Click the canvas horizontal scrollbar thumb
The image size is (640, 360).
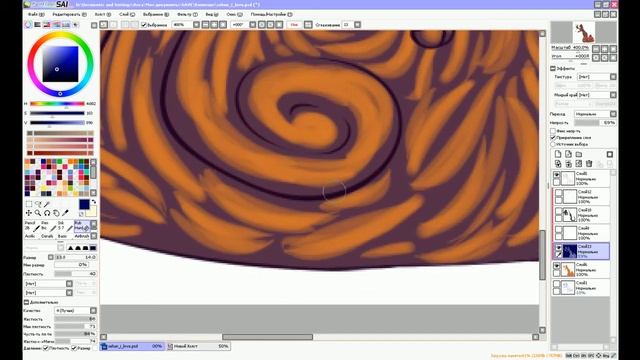[x=267, y=337]
